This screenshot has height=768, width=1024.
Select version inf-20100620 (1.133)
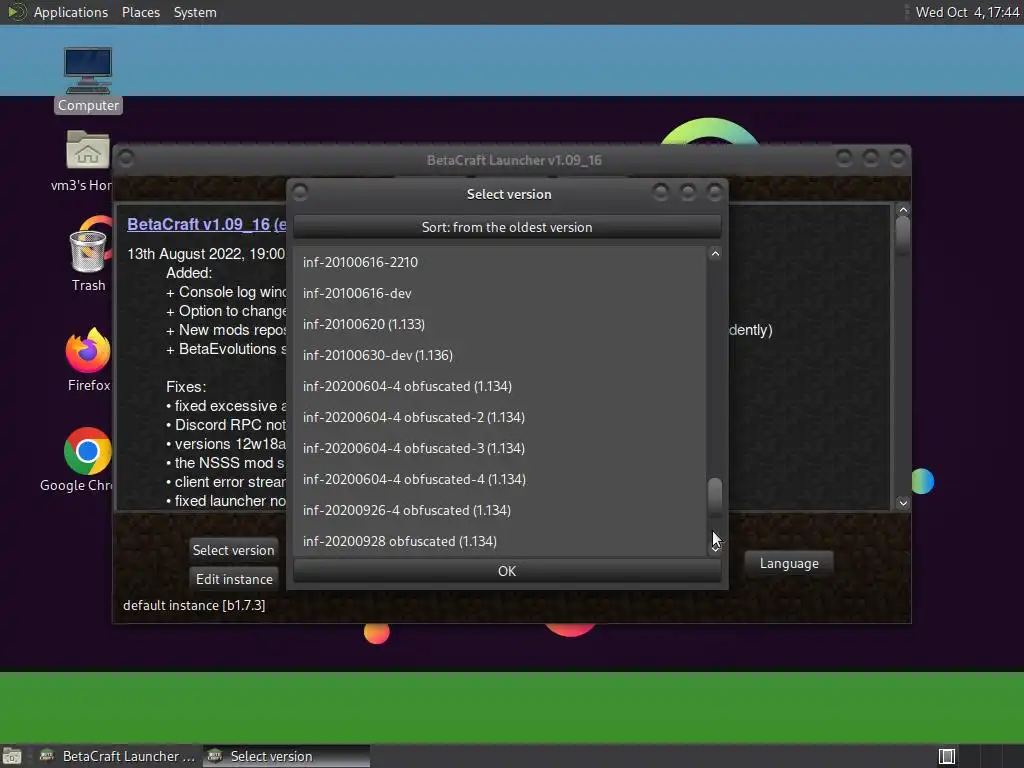[500, 324]
